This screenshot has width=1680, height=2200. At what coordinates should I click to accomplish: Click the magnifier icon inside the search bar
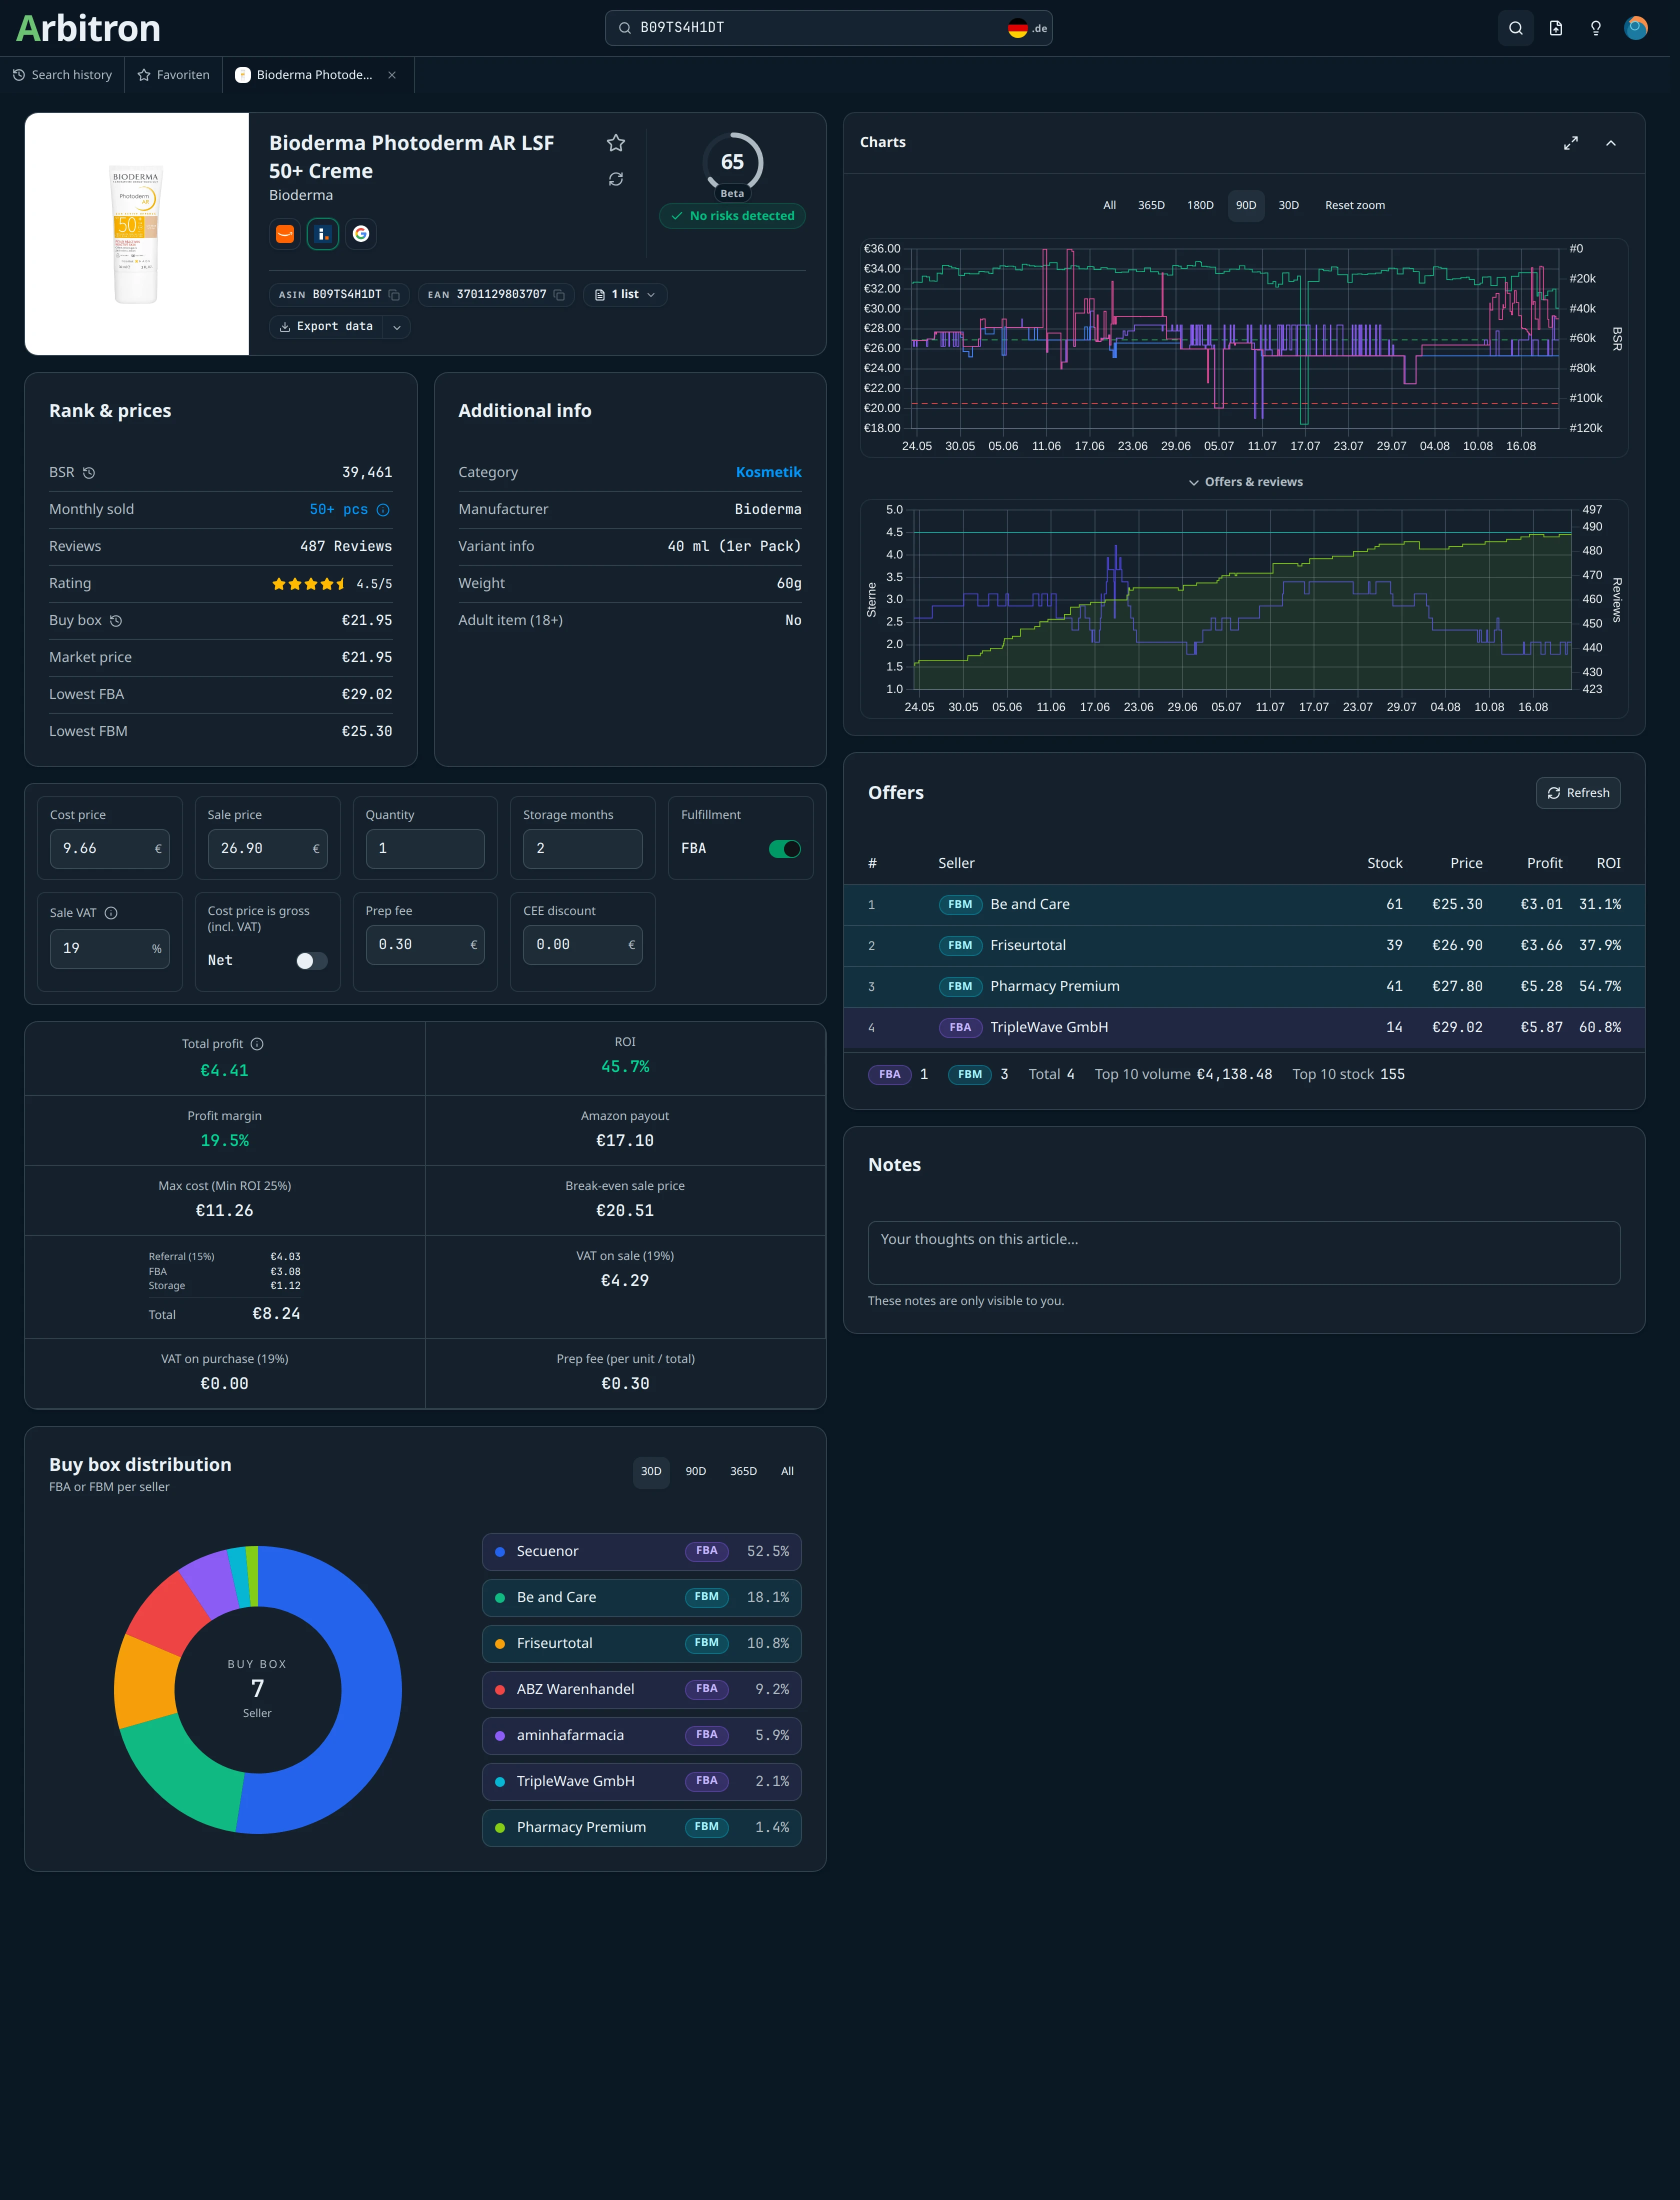tap(624, 28)
